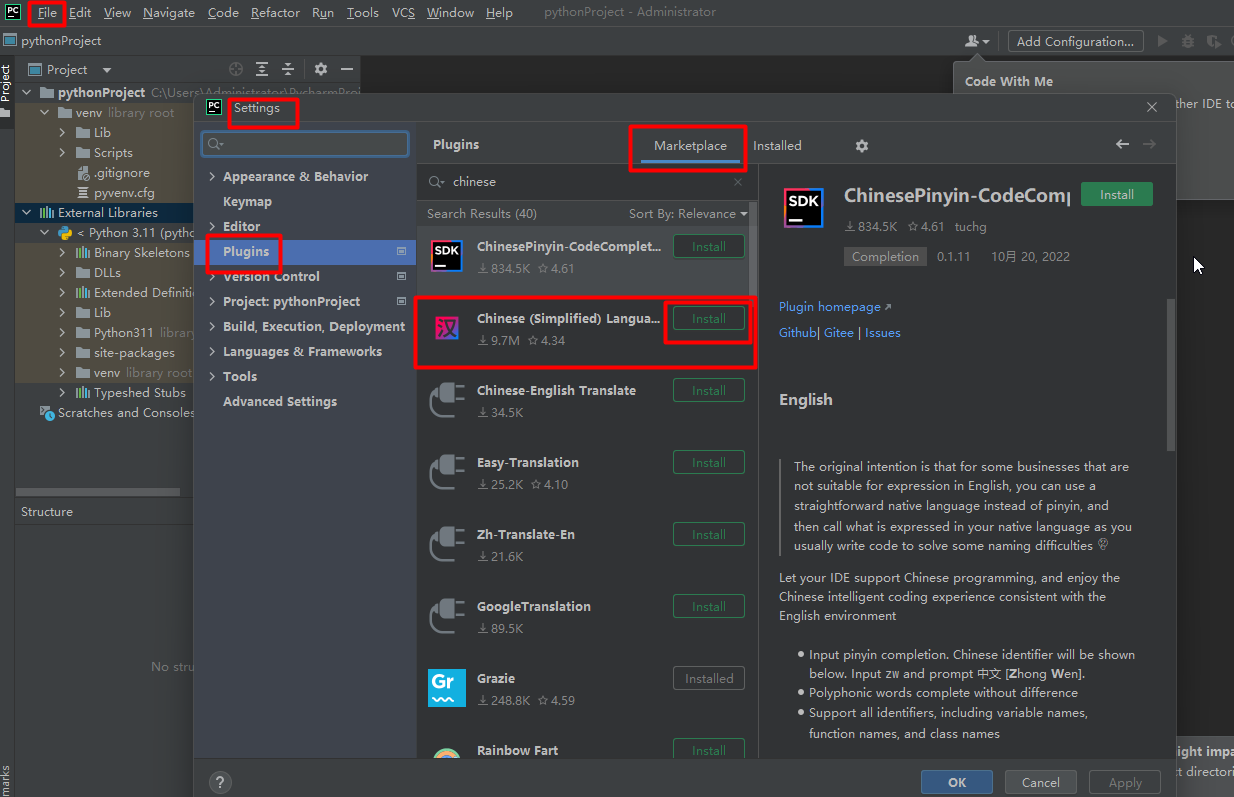The width and height of the screenshot is (1234, 797).
Task: Click the Cancel button
Action: [1040, 783]
